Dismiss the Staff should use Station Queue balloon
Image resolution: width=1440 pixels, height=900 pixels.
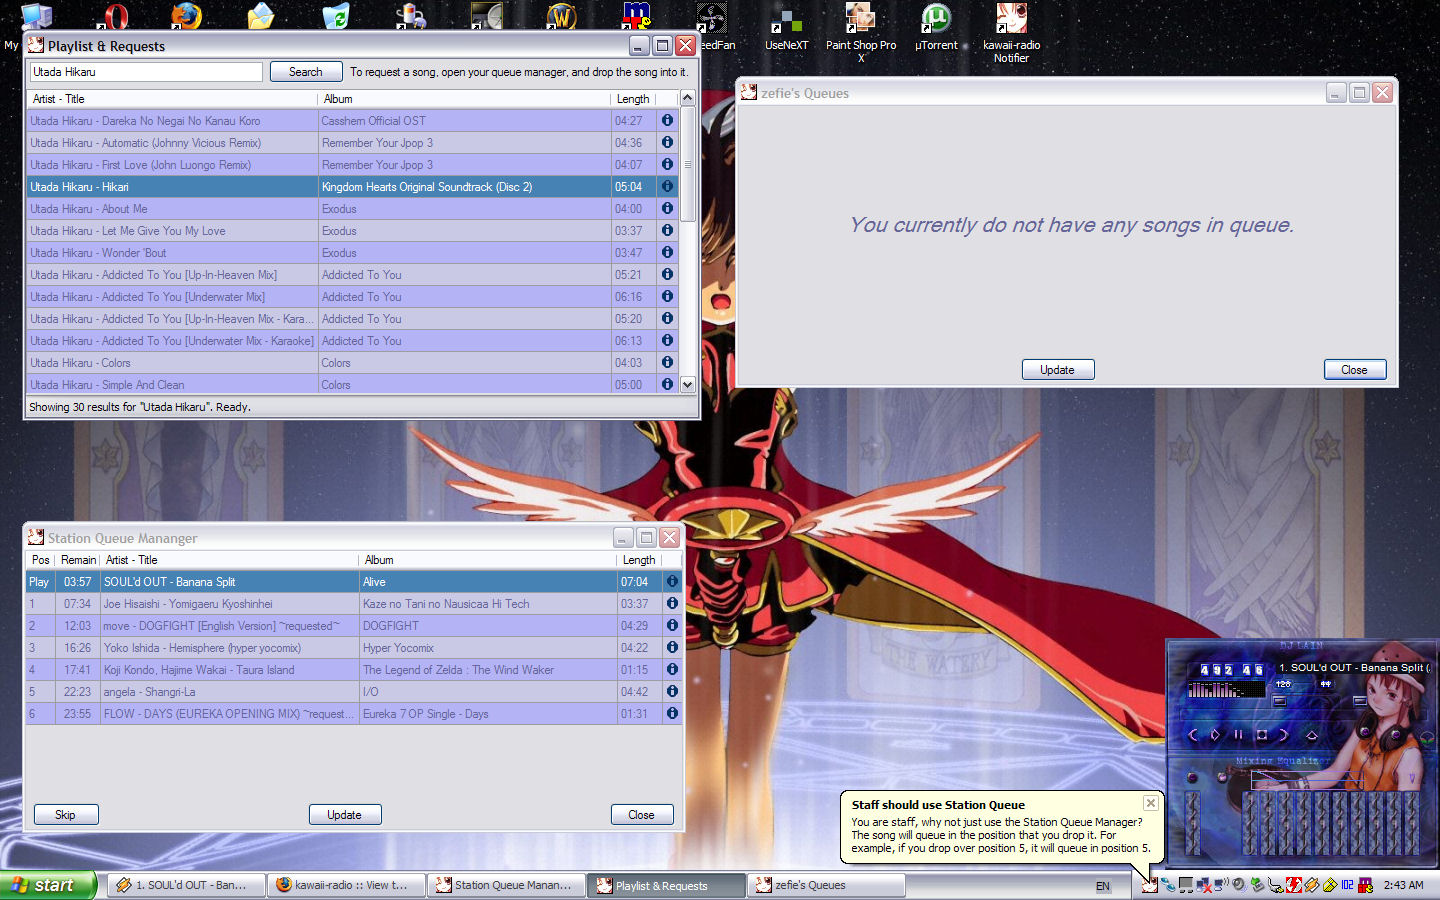point(1151,803)
